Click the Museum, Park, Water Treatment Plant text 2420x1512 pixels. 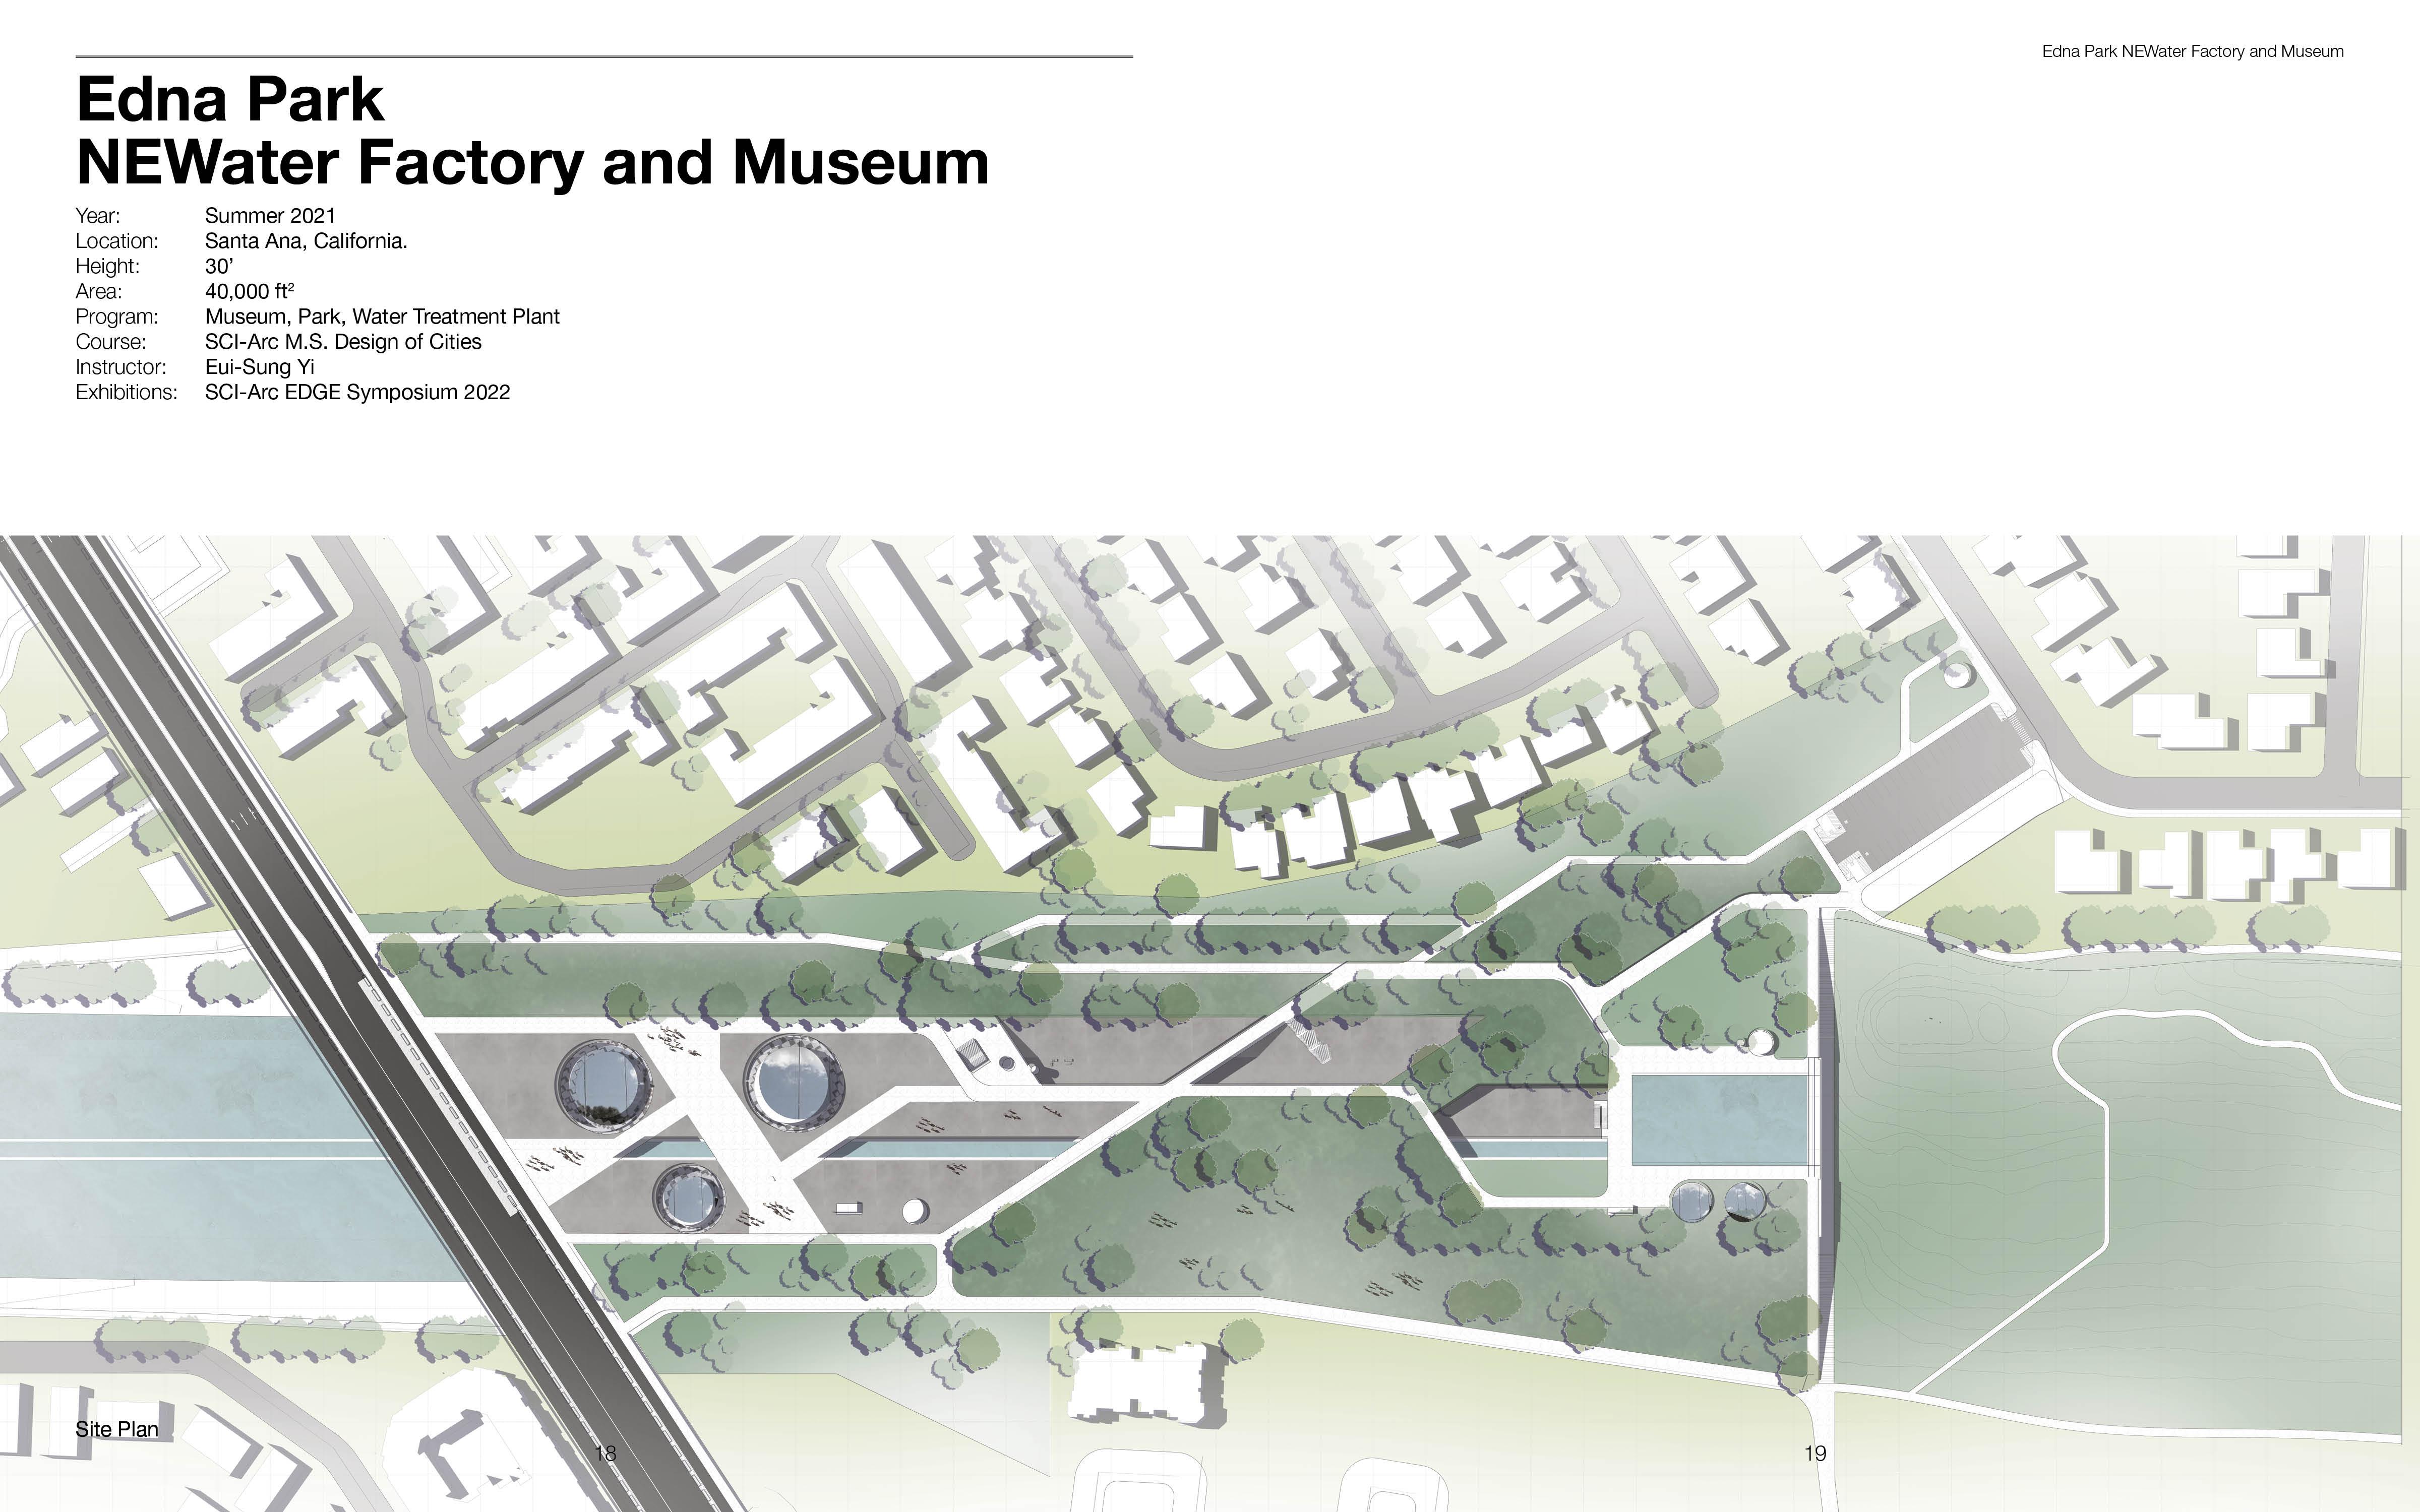[x=382, y=317]
